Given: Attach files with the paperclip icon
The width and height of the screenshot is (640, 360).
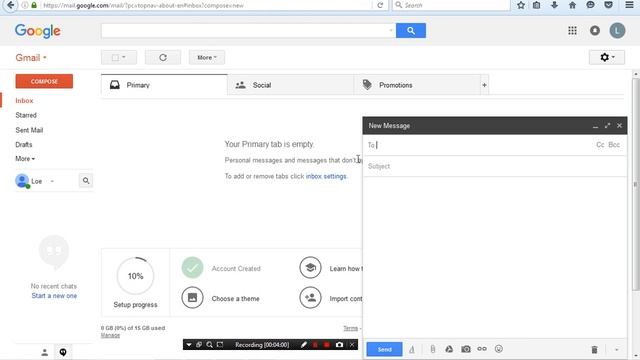Looking at the screenshot, I should point(433,349).
